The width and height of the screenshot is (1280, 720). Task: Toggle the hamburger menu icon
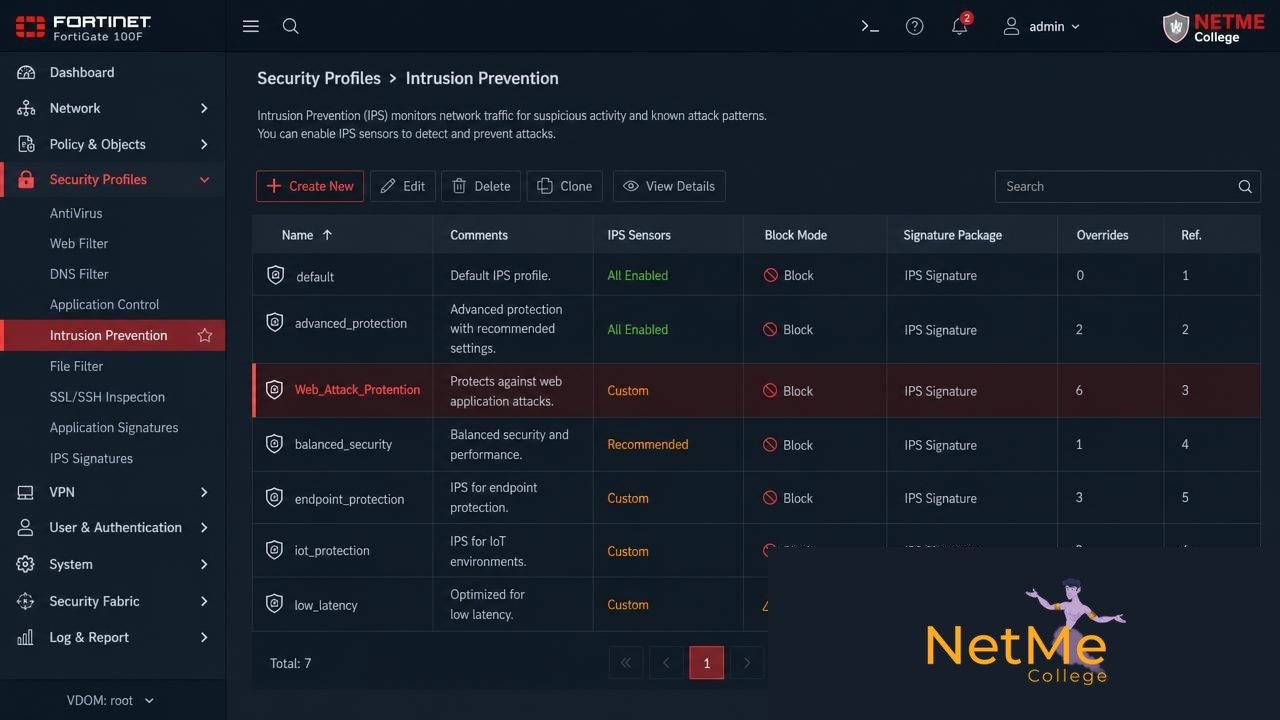[251, 26]
